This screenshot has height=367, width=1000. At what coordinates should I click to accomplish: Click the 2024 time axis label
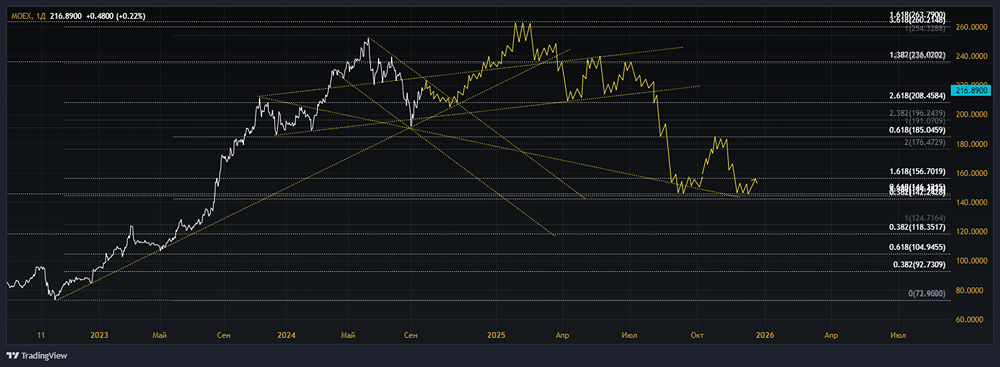(x=287, y=334)
